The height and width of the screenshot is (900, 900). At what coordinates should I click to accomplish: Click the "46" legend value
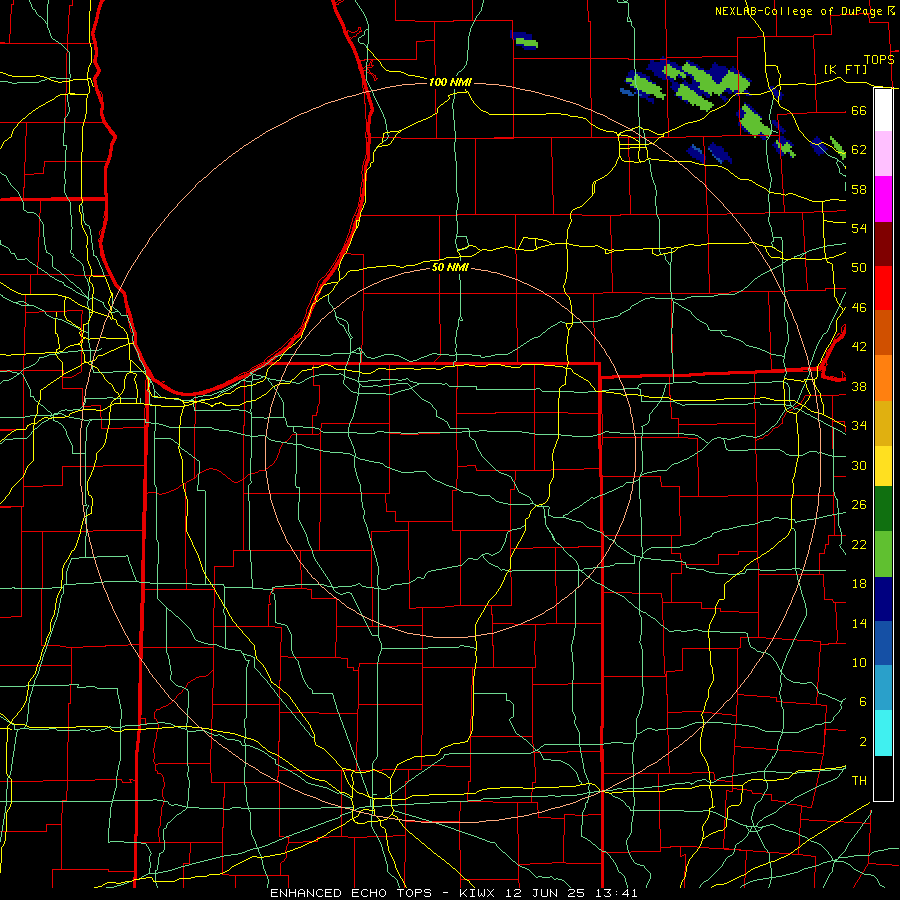click(x=859, y=308)
